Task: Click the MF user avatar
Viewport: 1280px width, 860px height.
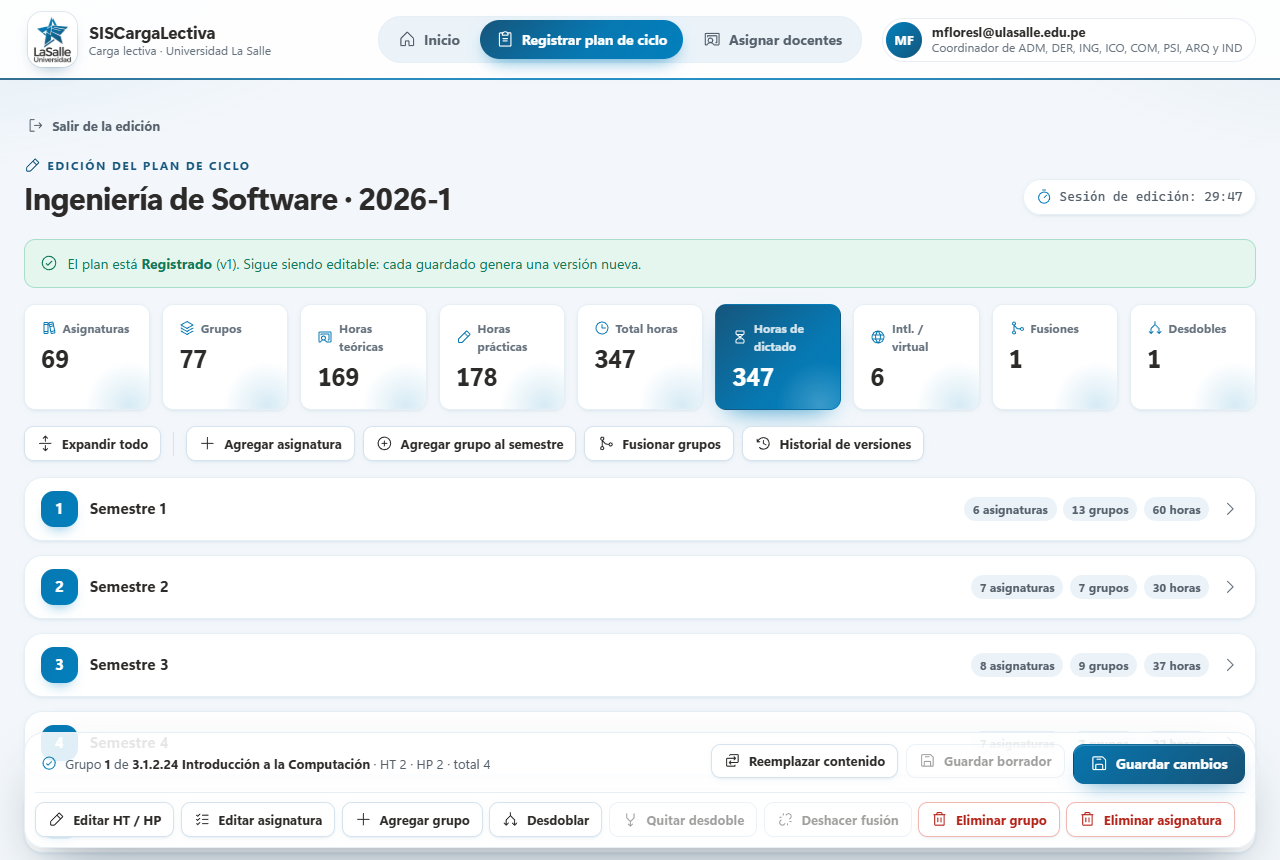Action: (x=904, y=40)
